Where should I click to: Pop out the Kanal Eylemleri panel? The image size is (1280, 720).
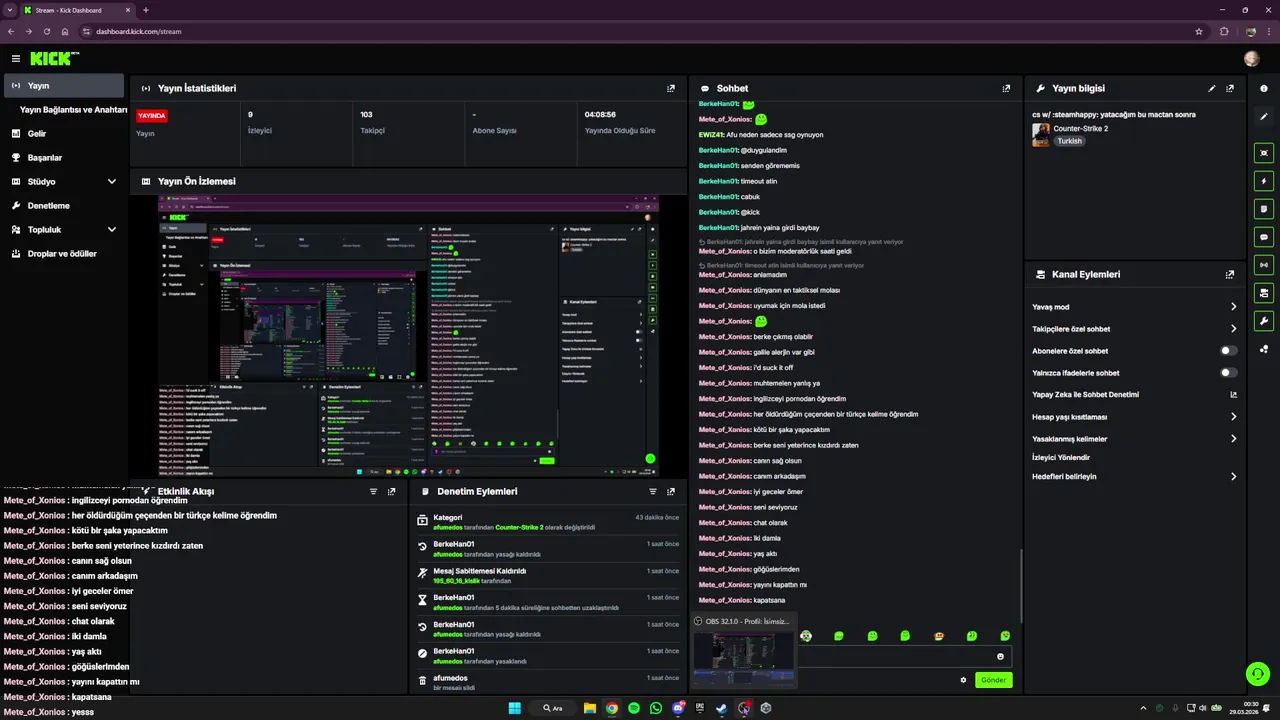click(x=1230, y=274)
